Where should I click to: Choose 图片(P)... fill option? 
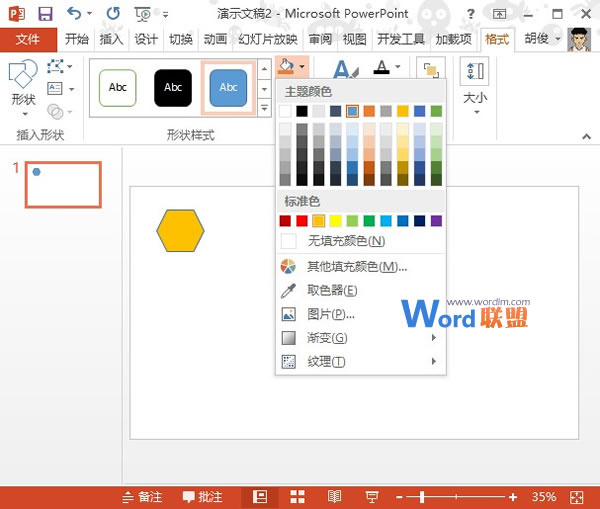(360, 314)
